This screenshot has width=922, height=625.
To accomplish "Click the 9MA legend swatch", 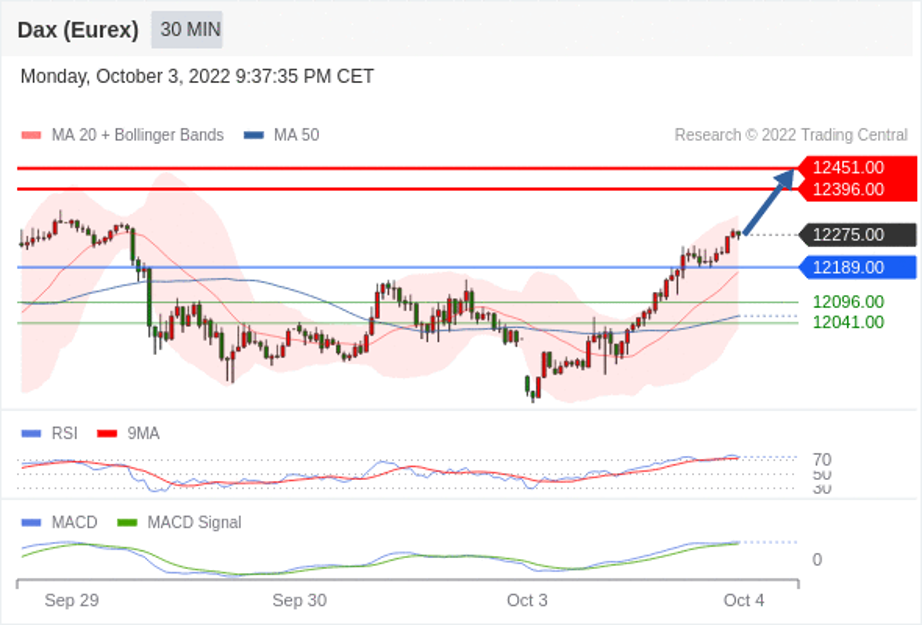I will [x=107, y=434].
